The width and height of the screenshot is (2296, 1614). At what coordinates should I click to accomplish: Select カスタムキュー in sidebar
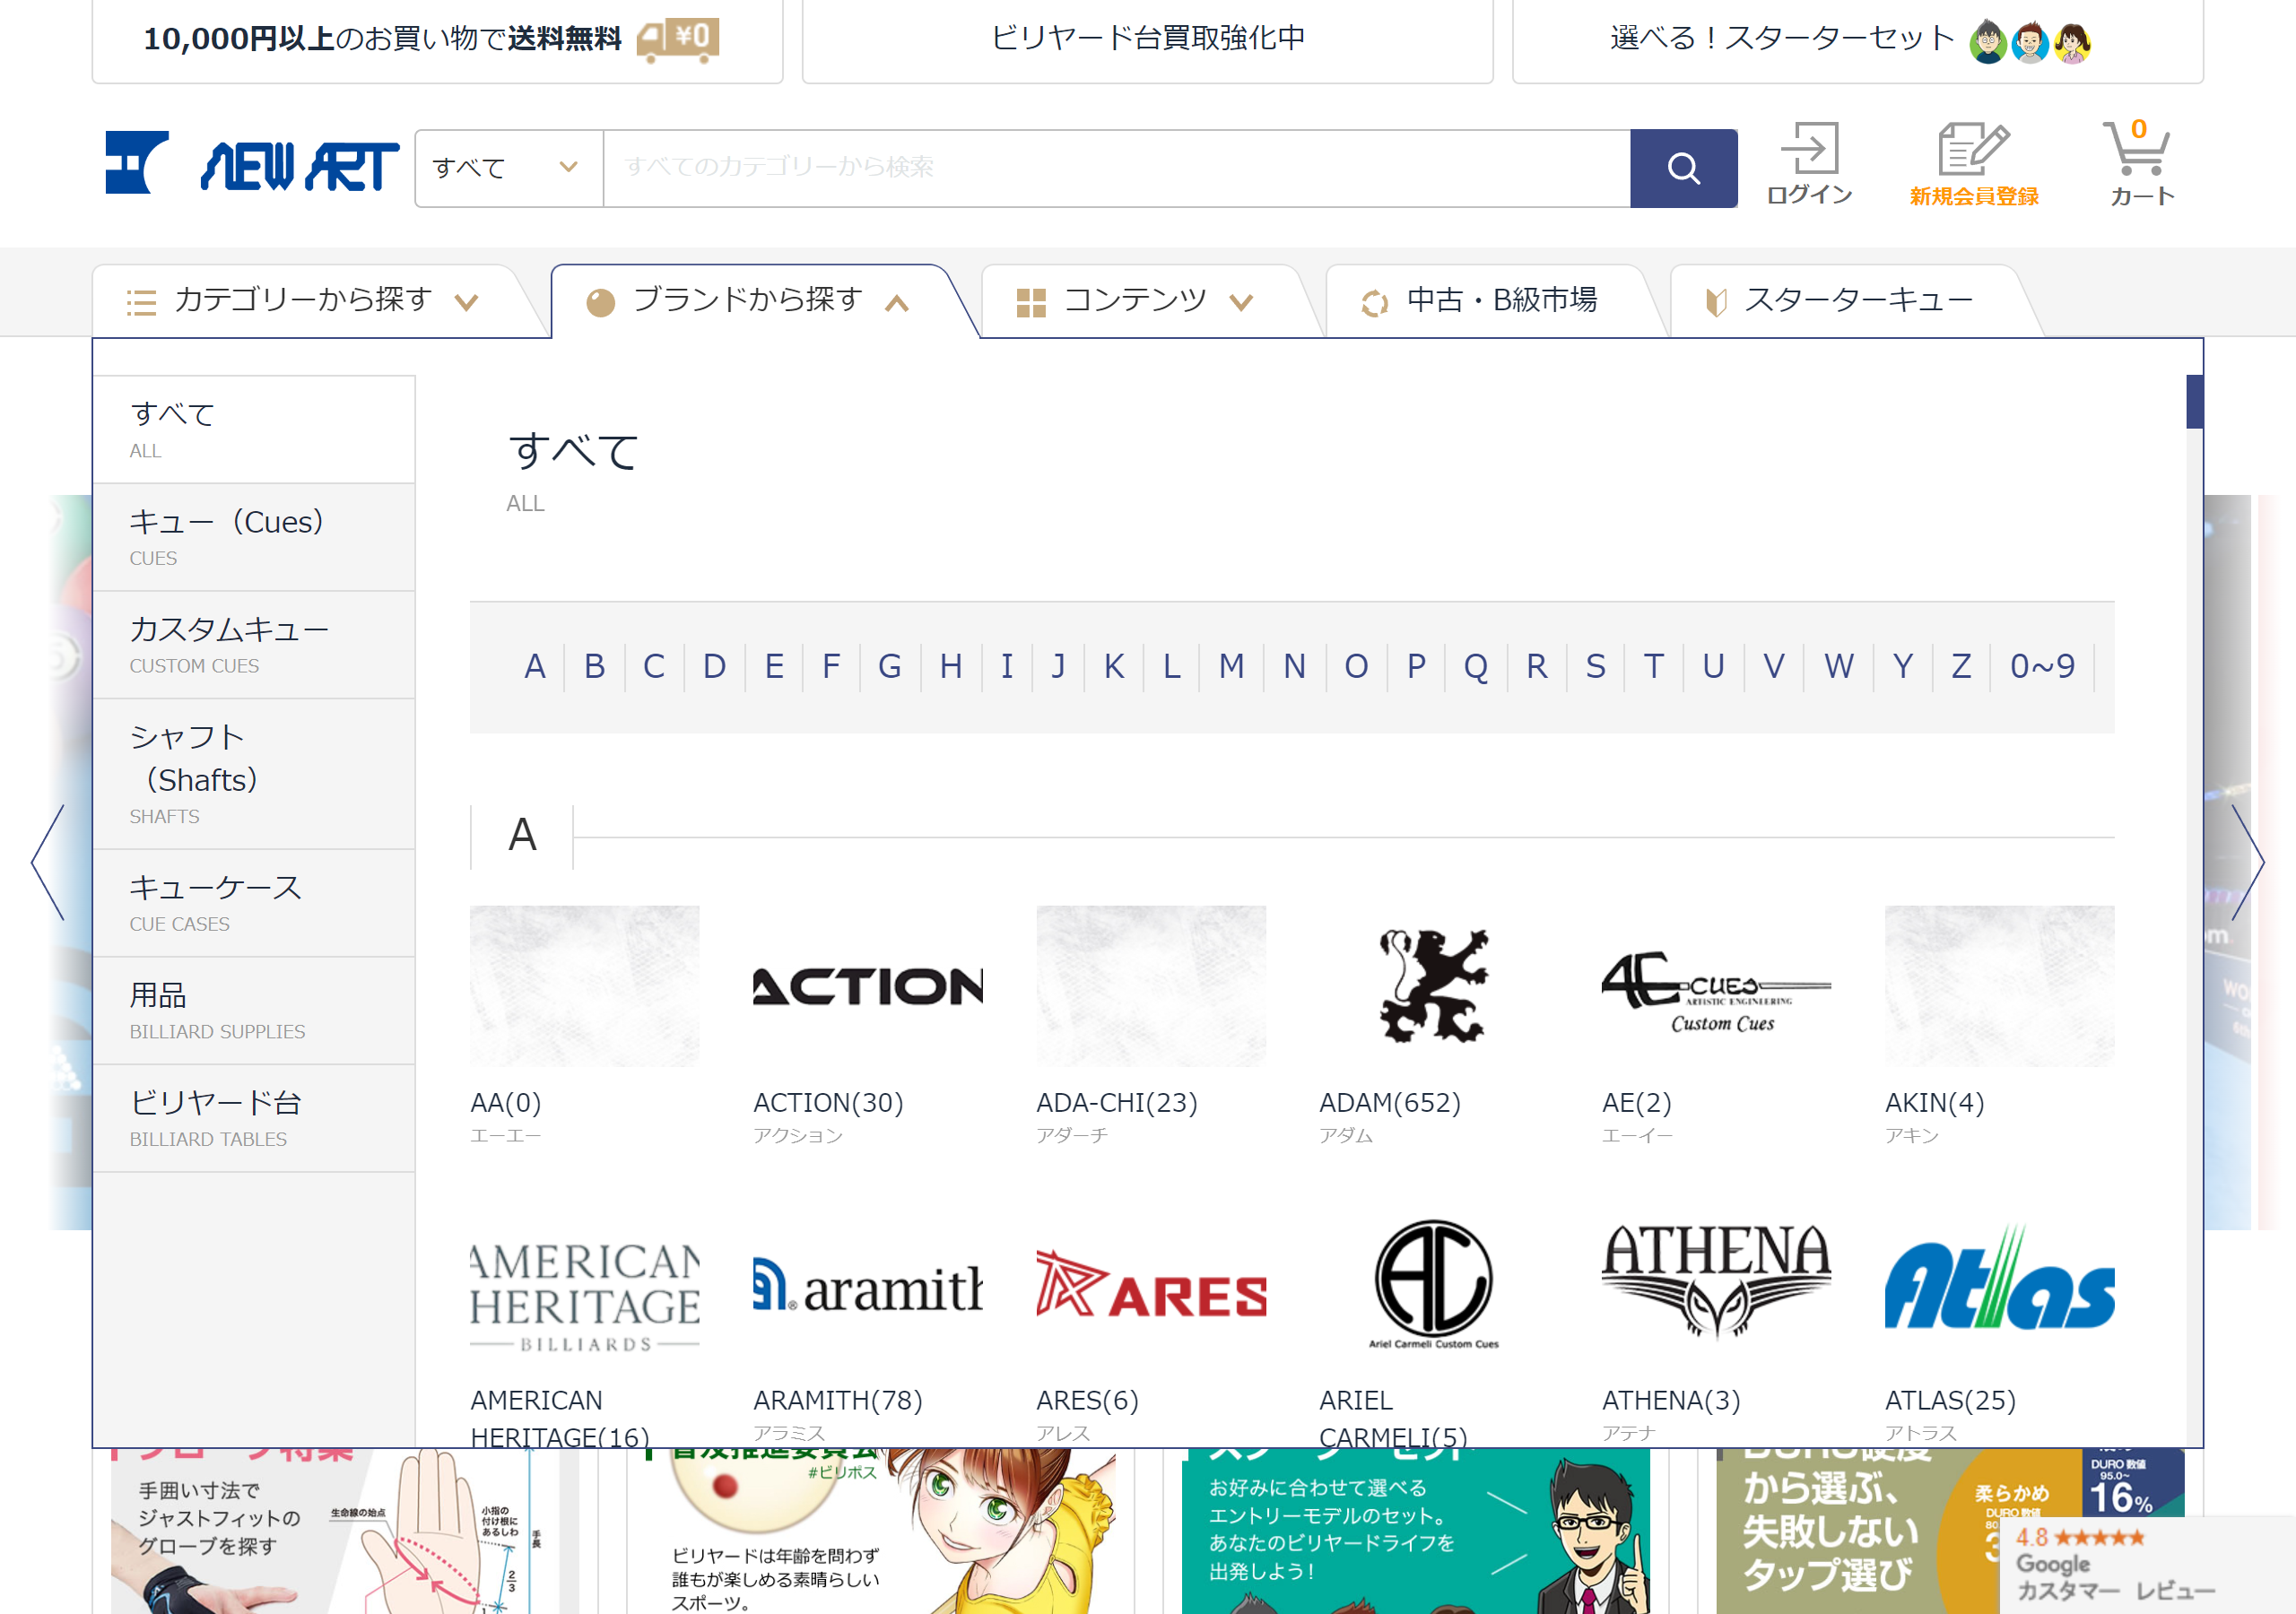254,645
